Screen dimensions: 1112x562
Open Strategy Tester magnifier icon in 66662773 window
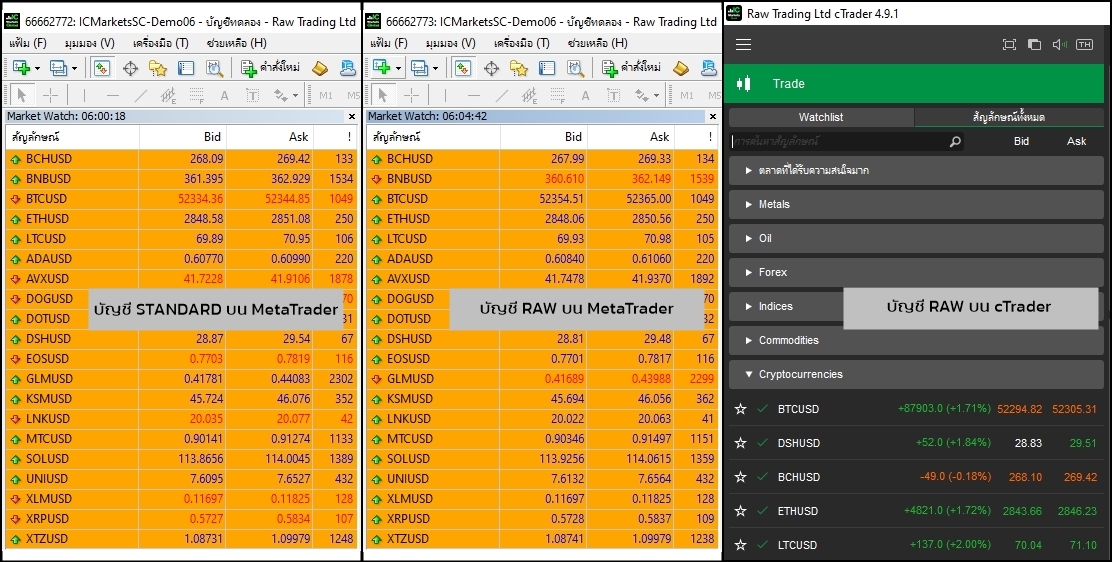[x=575, y=68]
